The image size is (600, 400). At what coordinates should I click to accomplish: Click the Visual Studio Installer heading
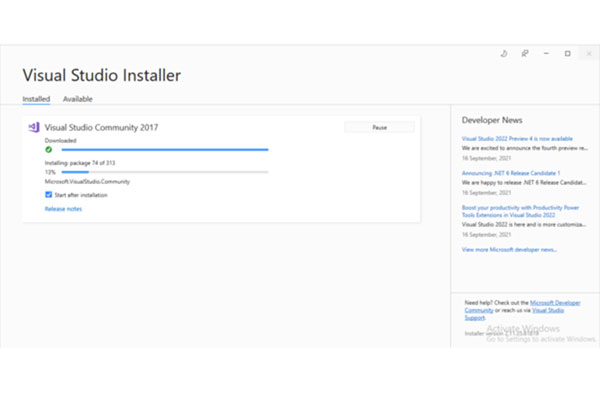coord(102,75)
